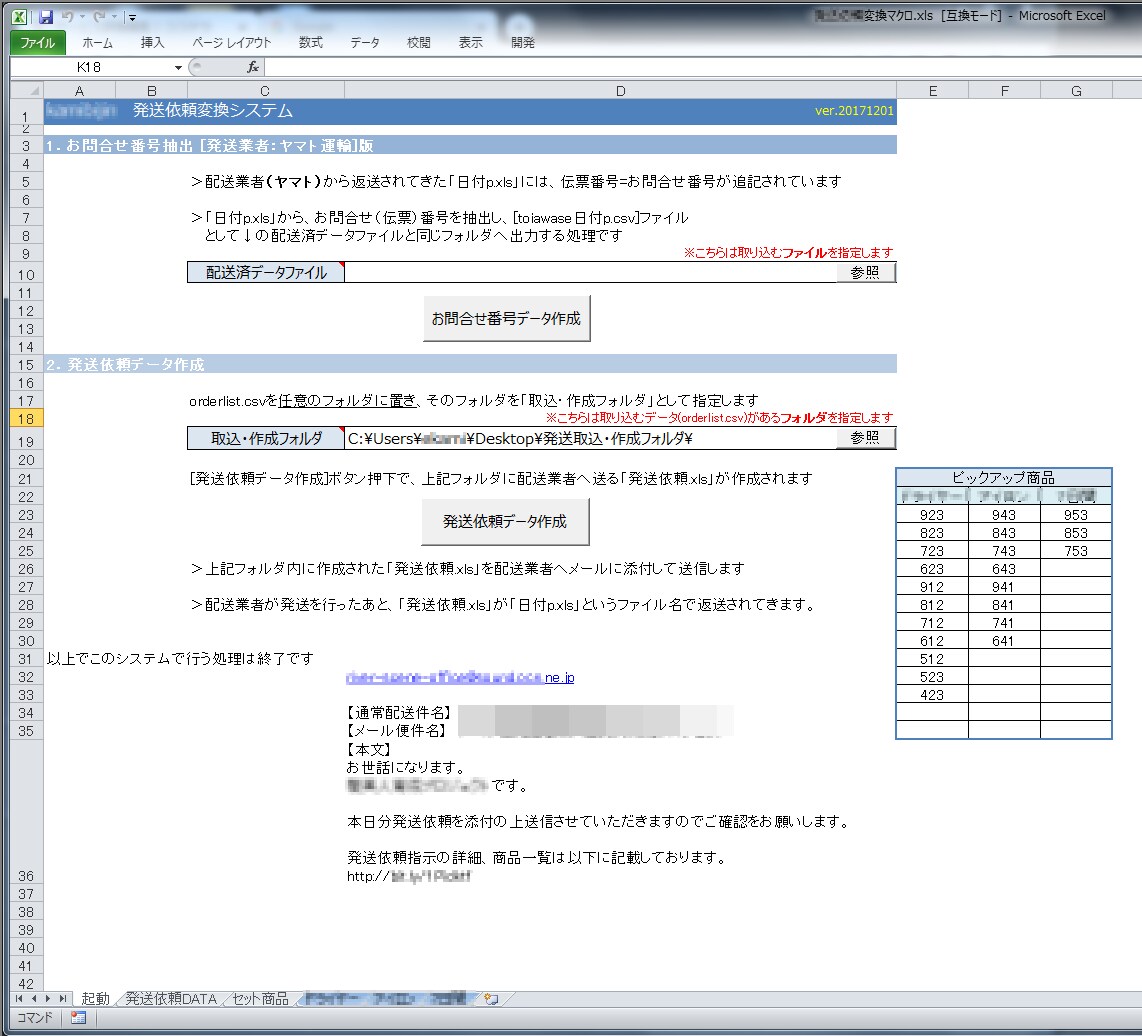Click cell containing 512
The image size is (1142, 1036).
(x=932, y=659)
